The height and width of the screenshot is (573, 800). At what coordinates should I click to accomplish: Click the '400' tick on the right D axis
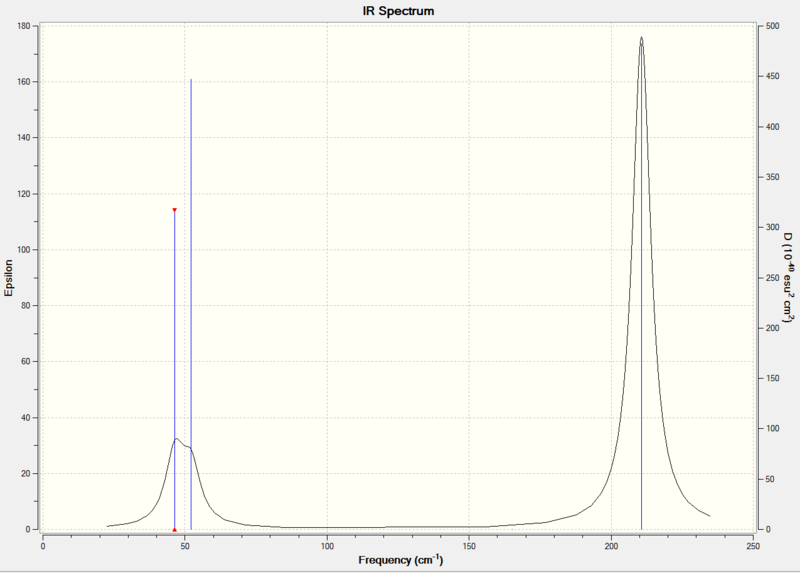[772, 127]
